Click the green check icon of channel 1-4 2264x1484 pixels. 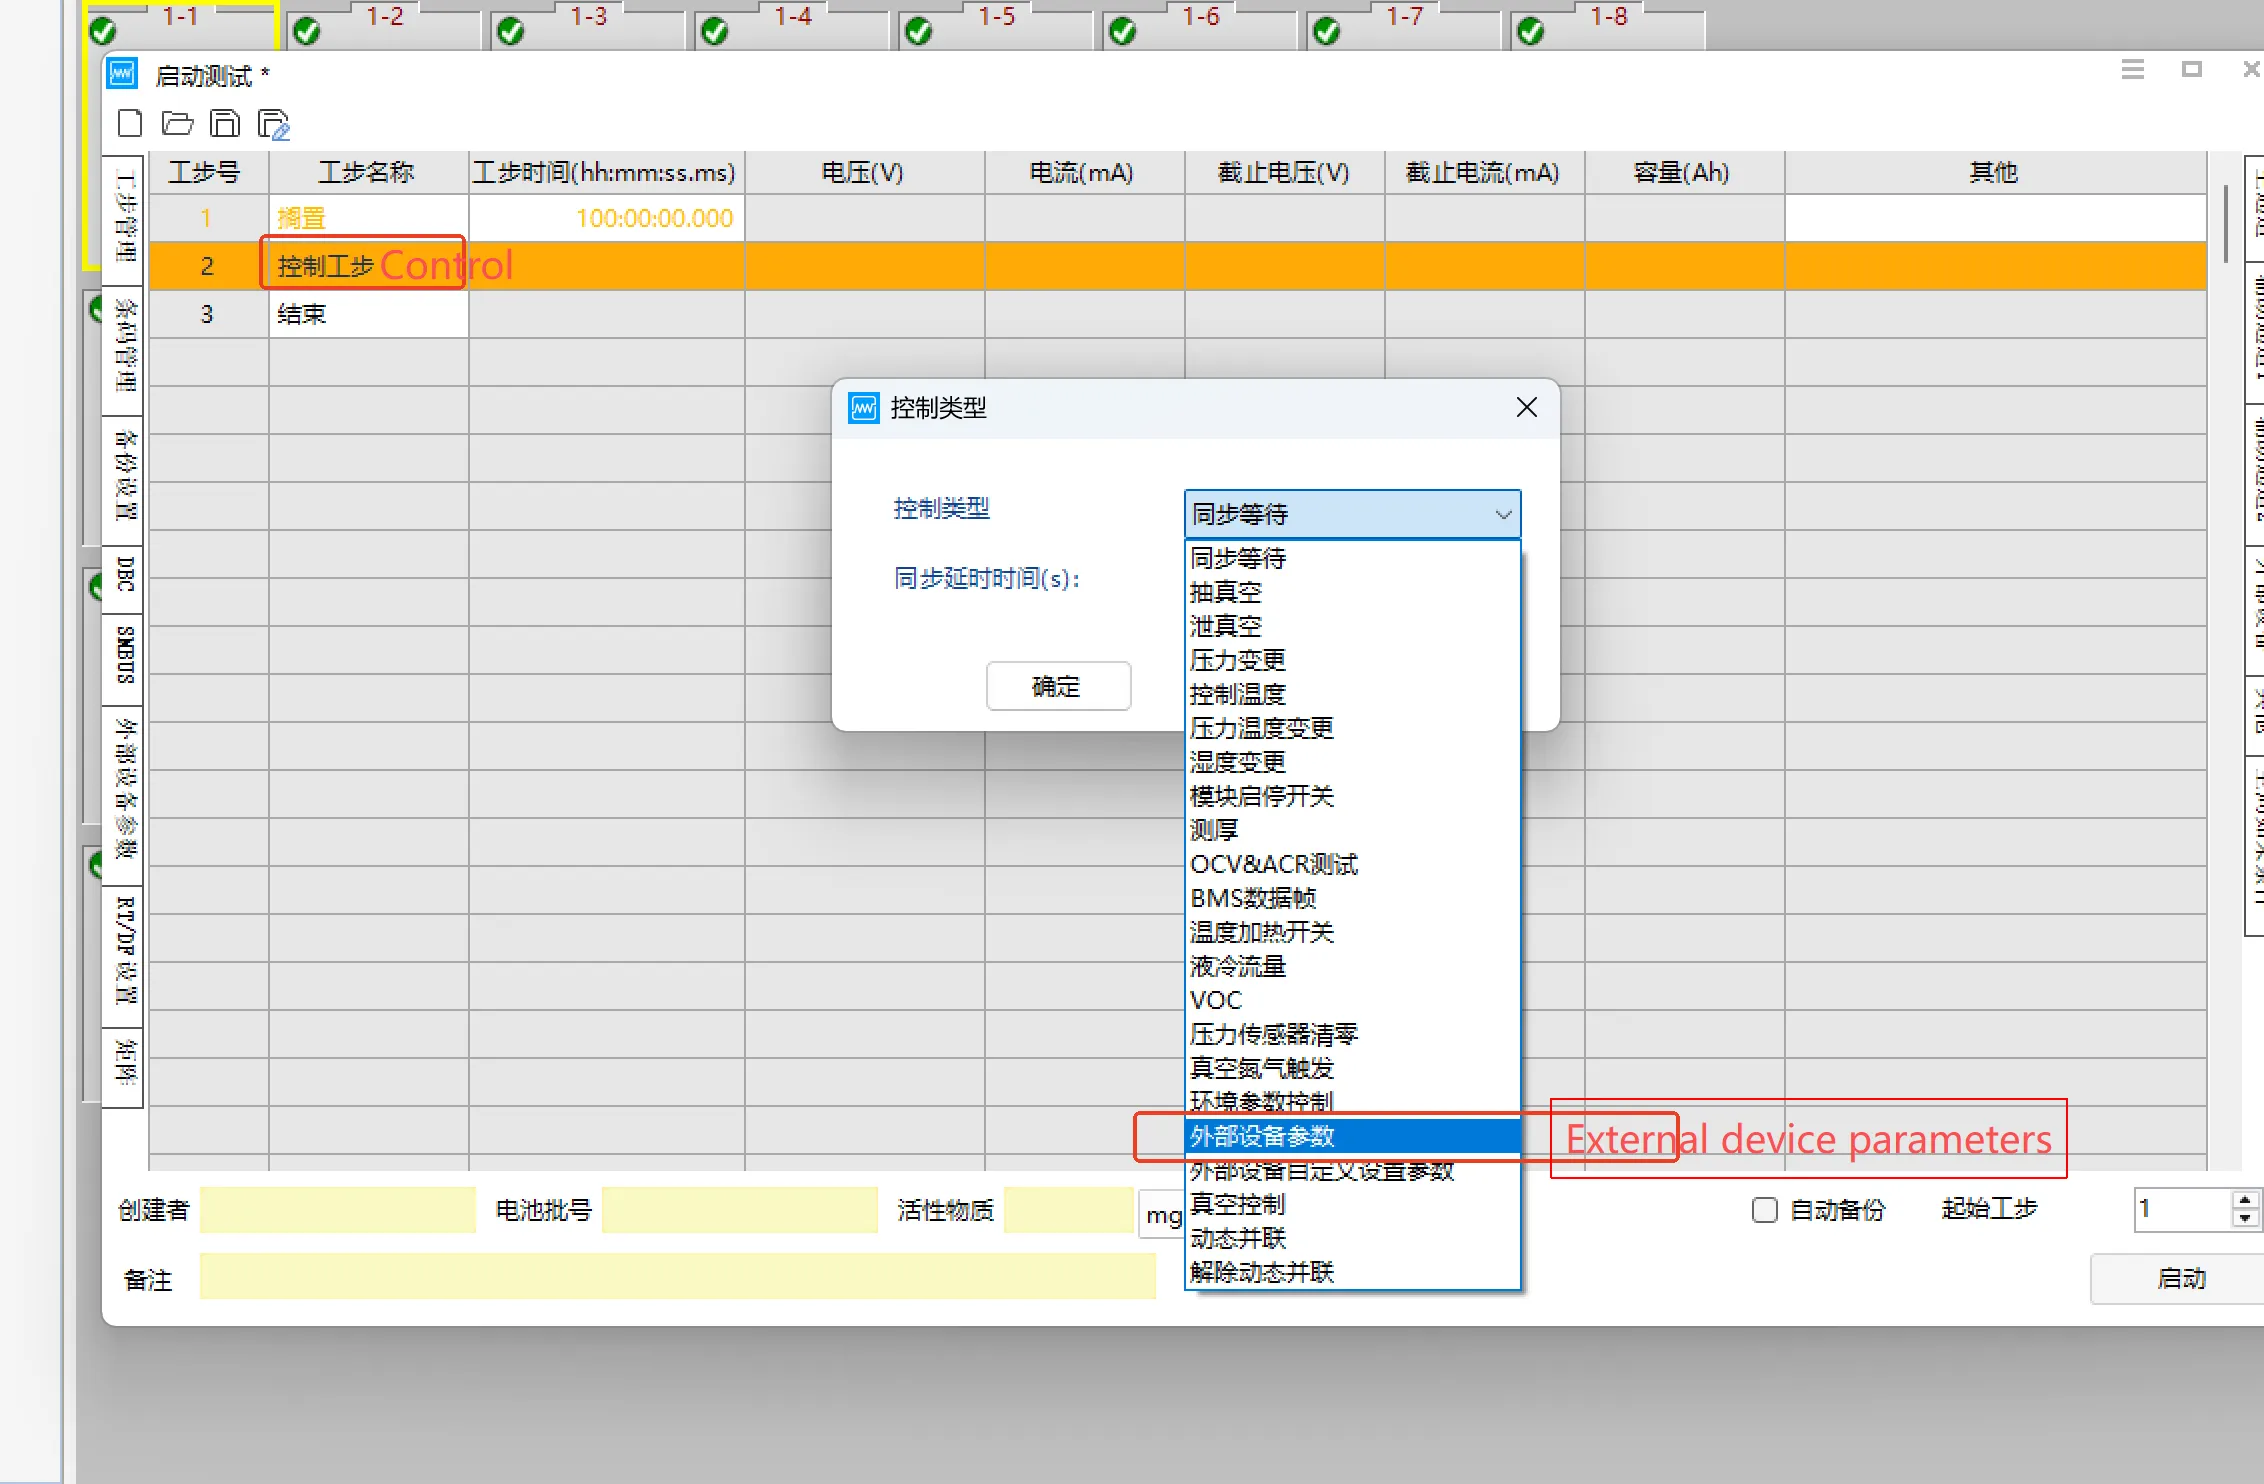click(x=715, y=32)
